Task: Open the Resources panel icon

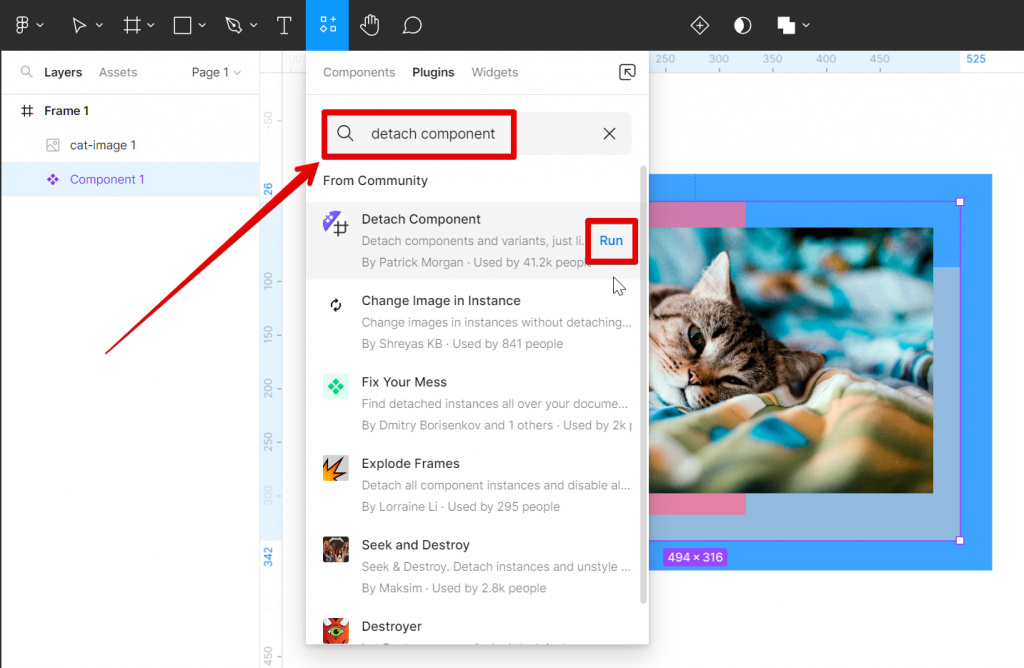Action: [327, 25]
